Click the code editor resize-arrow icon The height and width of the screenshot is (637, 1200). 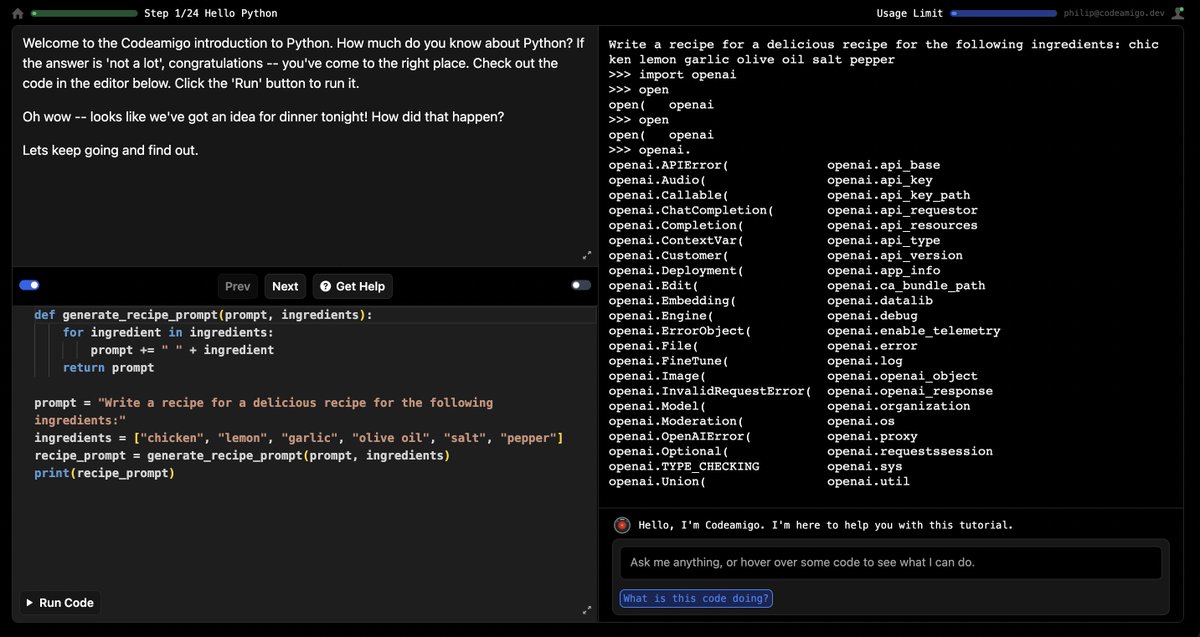click(x=588, y=609)
